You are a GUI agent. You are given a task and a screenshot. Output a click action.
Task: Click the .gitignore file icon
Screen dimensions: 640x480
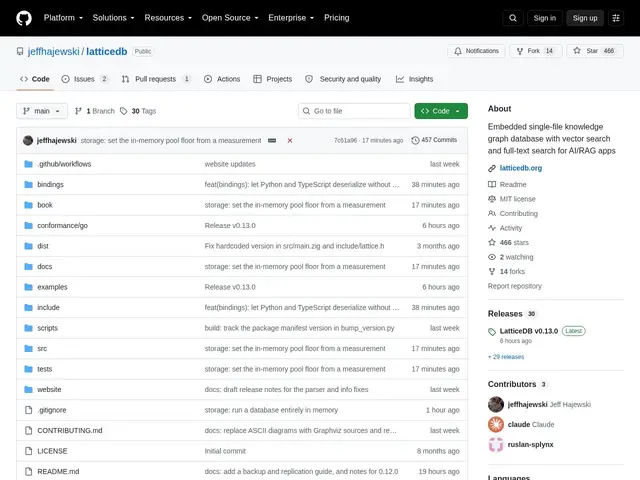coord(28,410)
